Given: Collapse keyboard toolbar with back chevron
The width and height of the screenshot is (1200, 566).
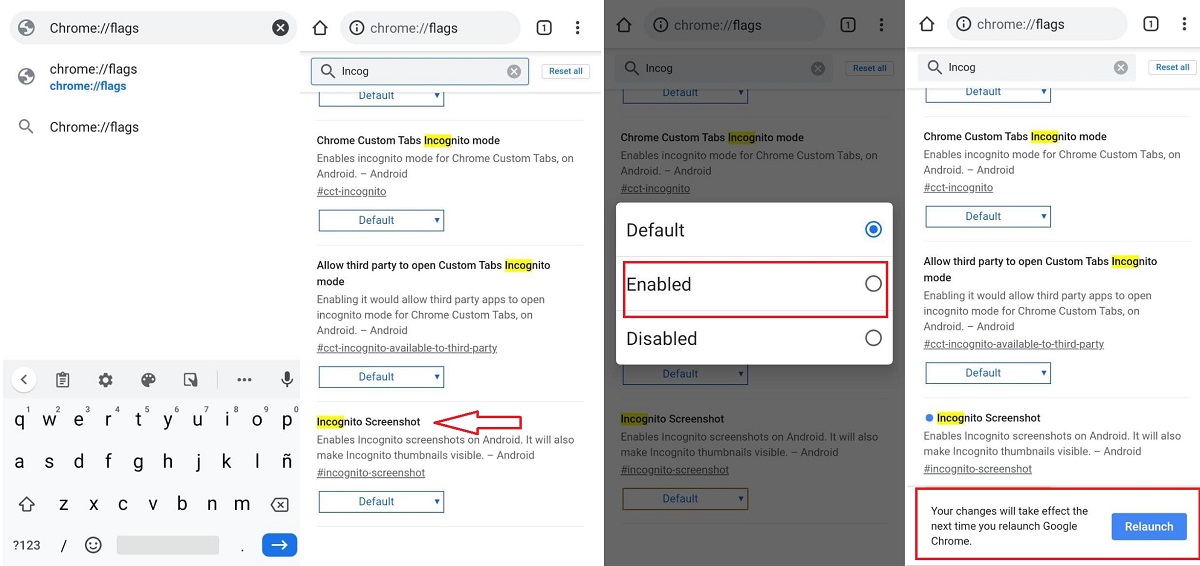Looking at the screenshot, I should click(x=24, y=380).
